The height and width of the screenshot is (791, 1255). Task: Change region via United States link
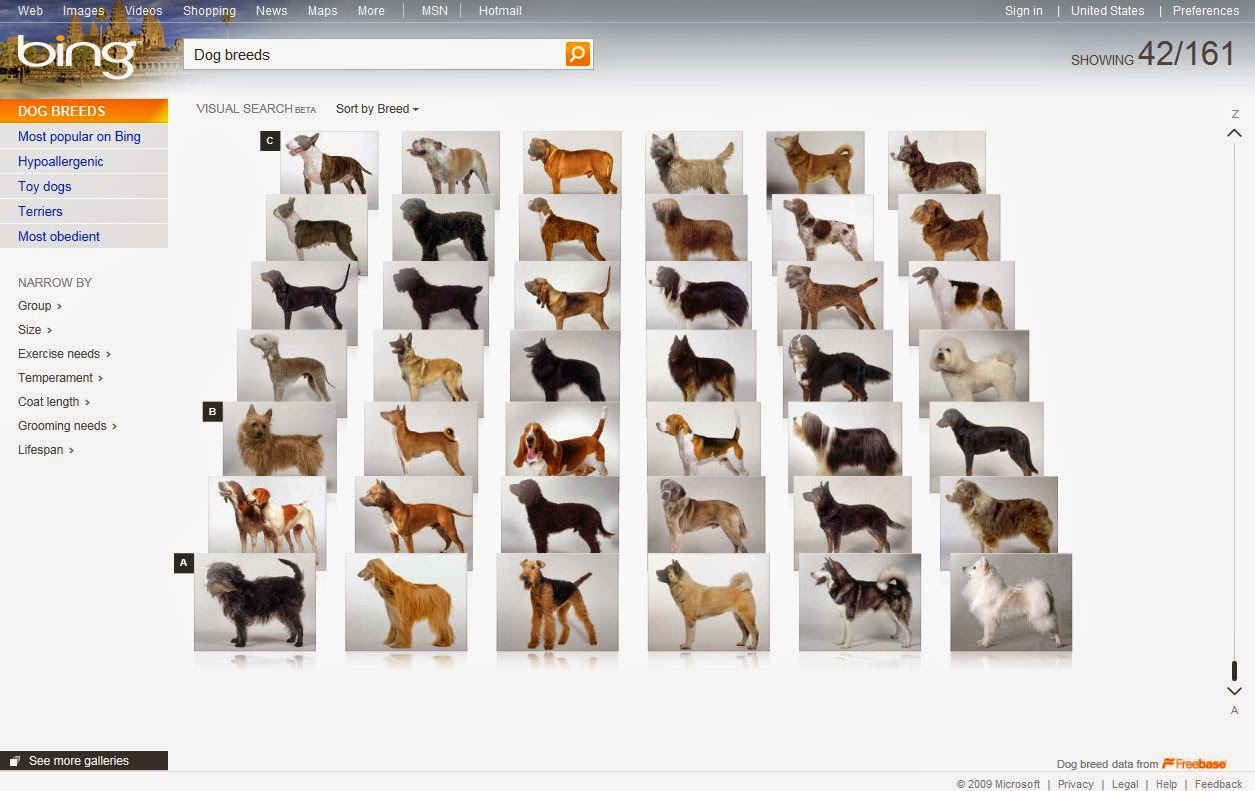point(1107,11)
